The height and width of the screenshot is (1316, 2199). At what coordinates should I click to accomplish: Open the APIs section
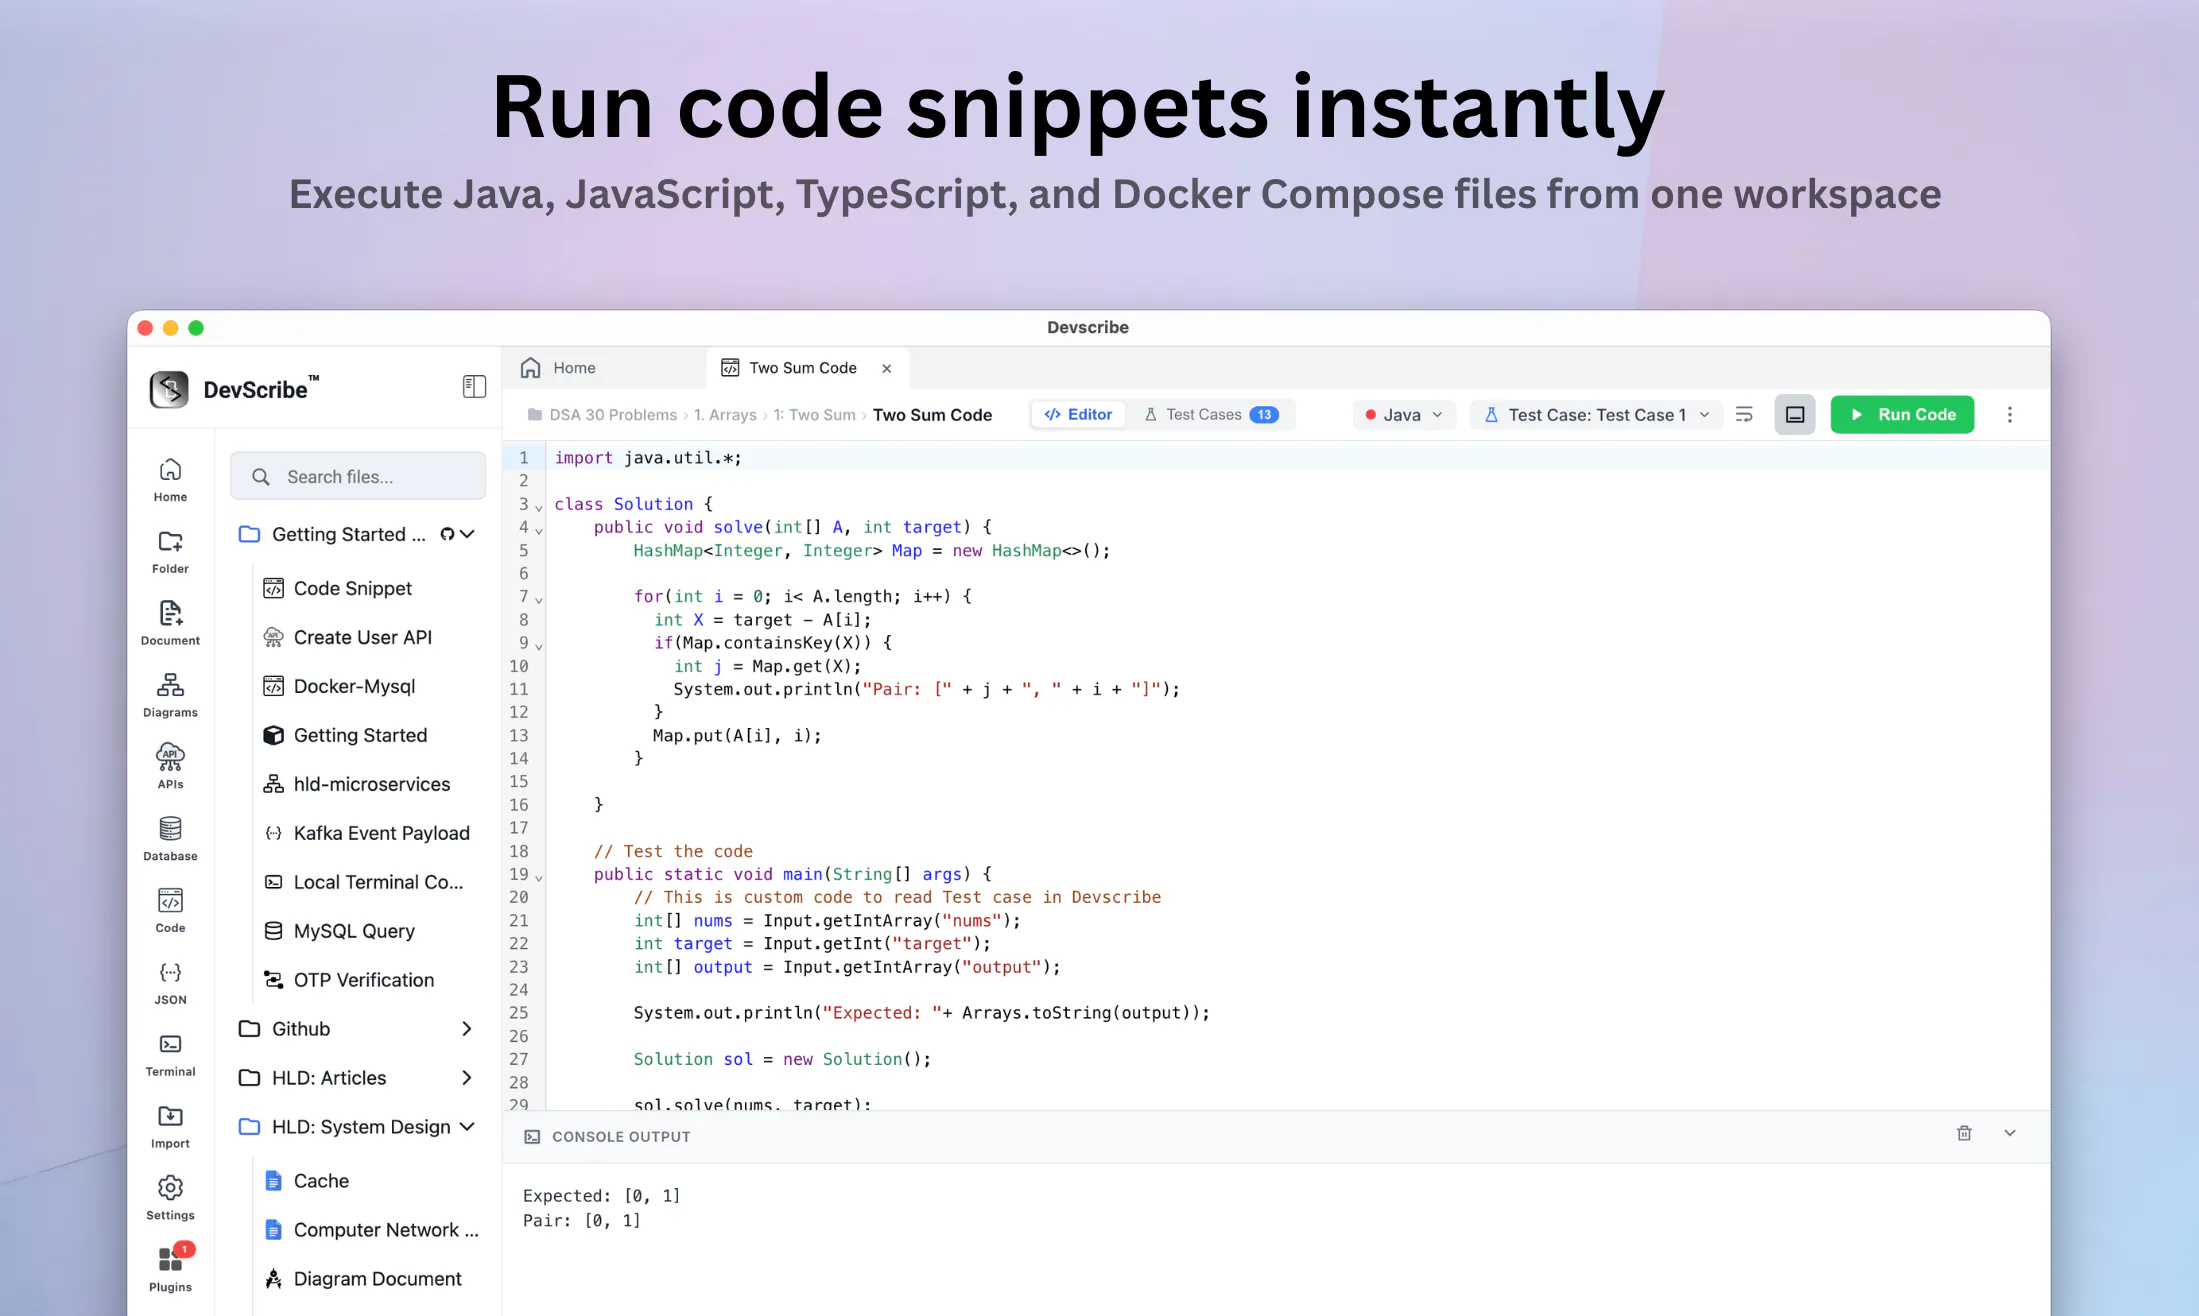[x=170, y=768]
